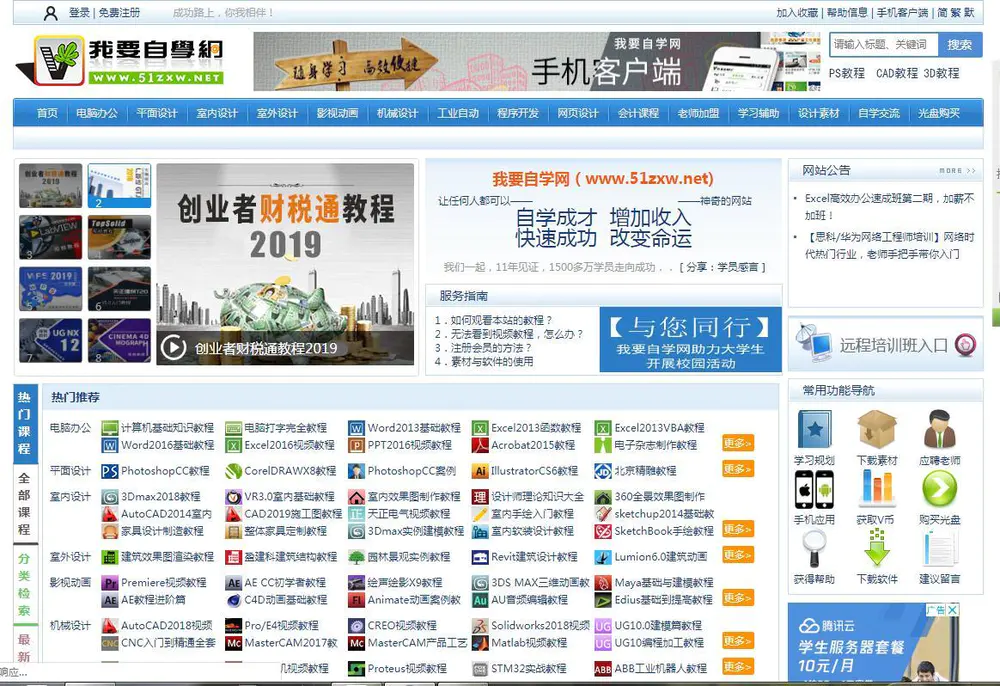
Task: Open the 学习规划 book icon
Action: point(814,430)
